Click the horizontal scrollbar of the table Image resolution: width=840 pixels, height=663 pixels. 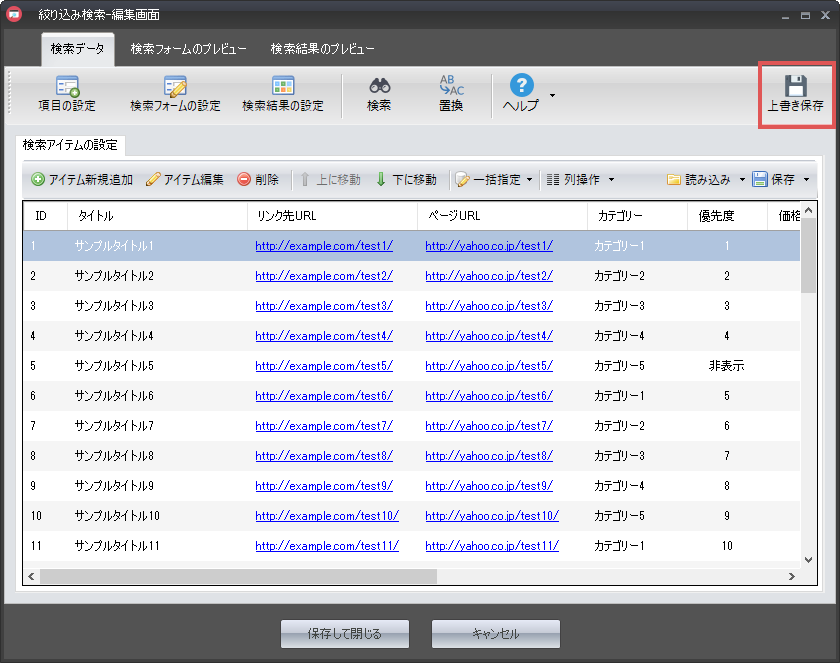pos(238,577)
